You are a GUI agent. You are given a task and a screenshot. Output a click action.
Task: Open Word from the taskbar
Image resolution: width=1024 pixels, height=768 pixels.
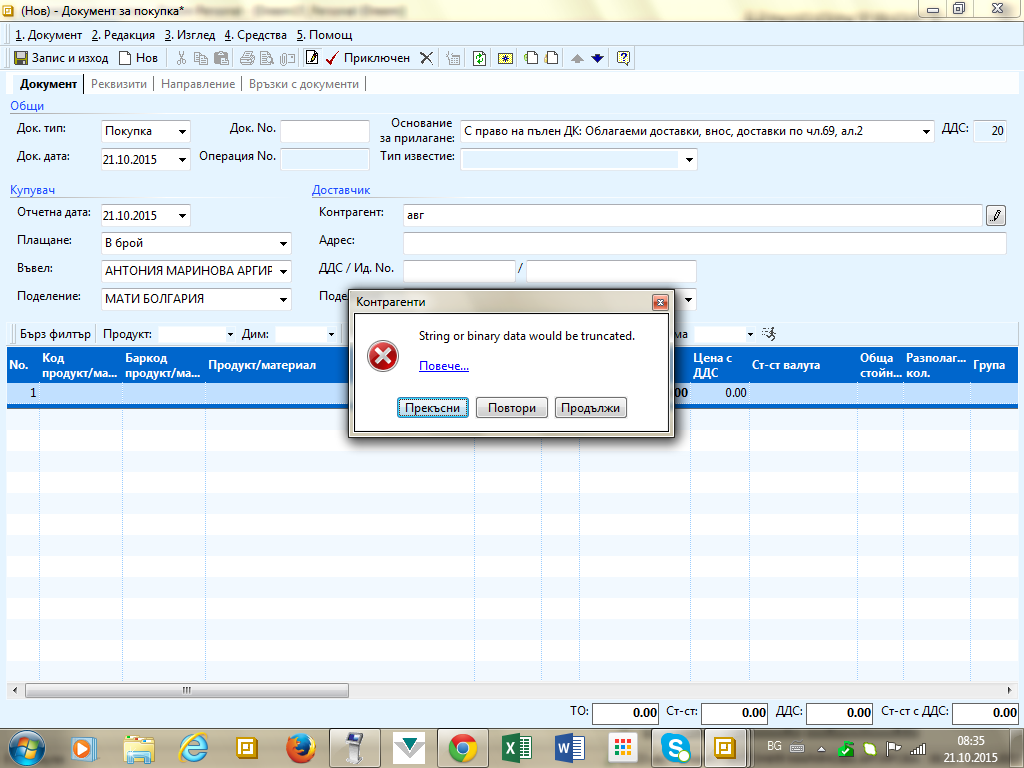point(569,748)
